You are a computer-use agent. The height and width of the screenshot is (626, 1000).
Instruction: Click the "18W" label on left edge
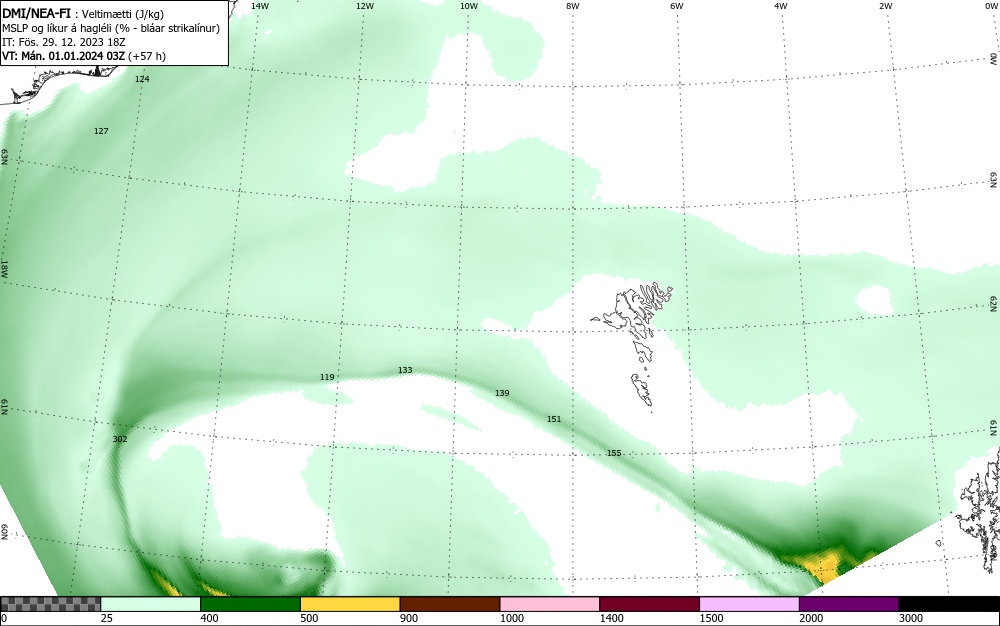pyautogui.click(x=4, y=268)
